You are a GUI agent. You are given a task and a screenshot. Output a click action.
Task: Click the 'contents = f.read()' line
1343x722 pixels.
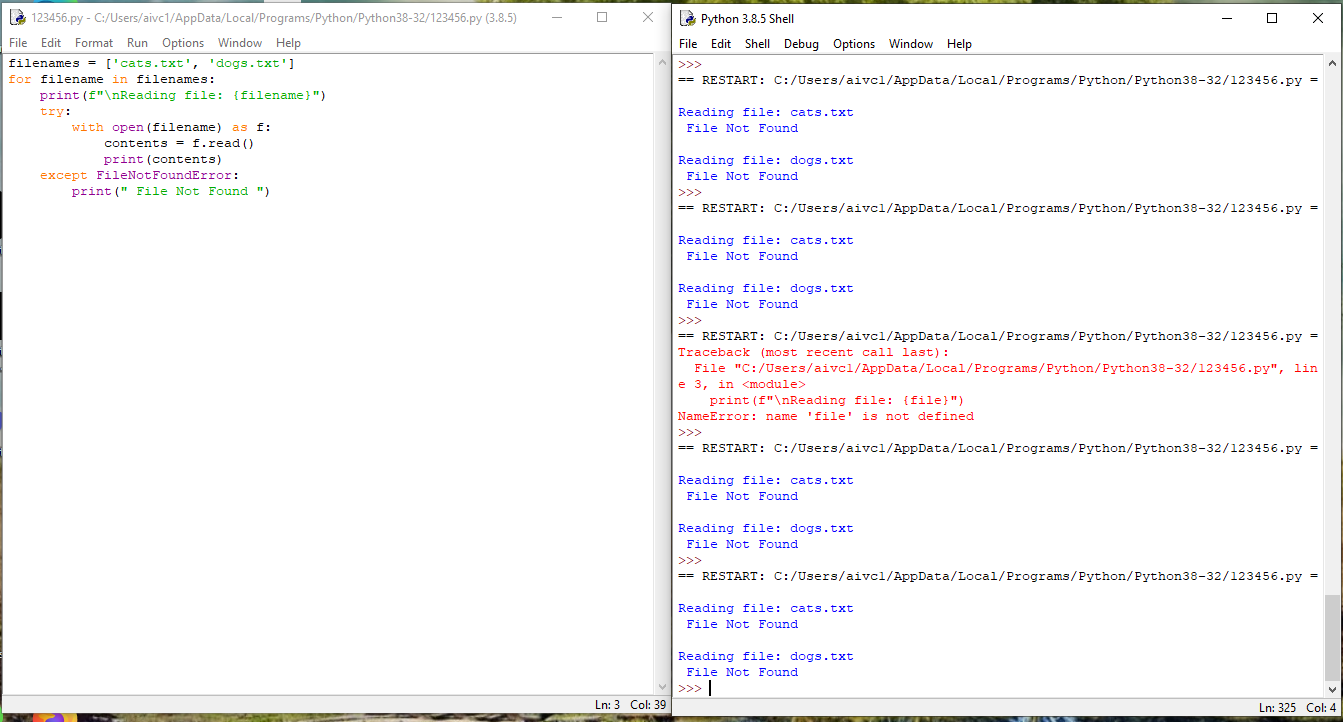(179, 143)
